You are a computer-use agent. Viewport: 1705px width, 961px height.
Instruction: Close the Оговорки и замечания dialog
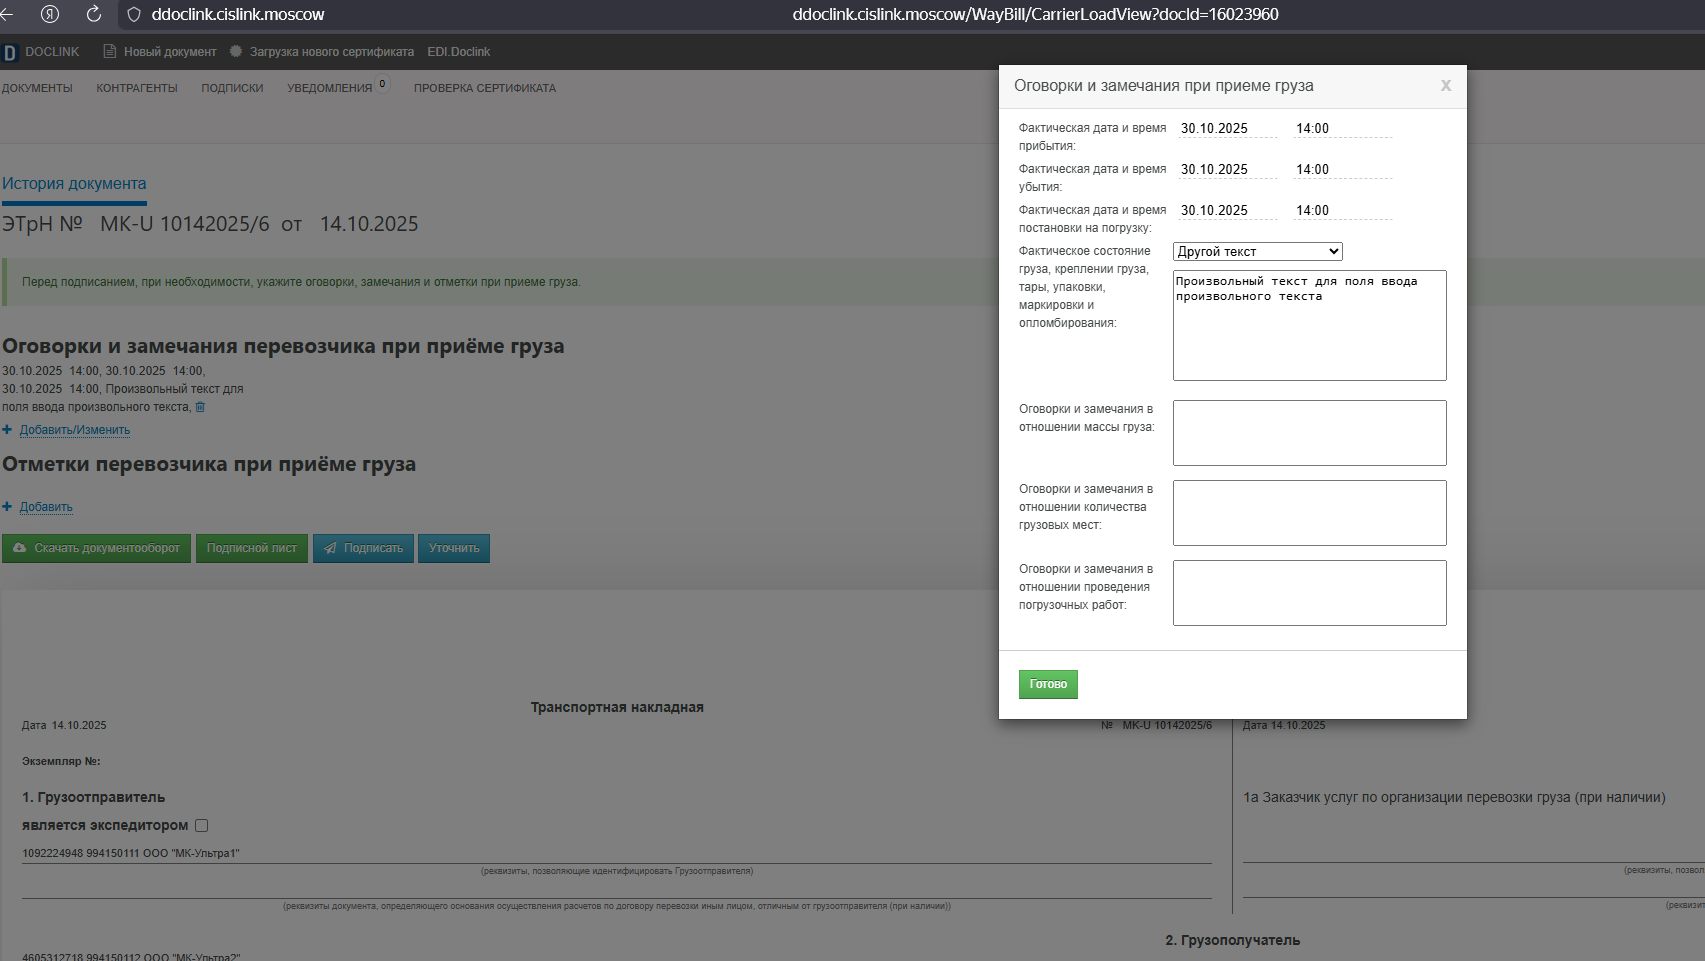click(x=1446, y=86)
